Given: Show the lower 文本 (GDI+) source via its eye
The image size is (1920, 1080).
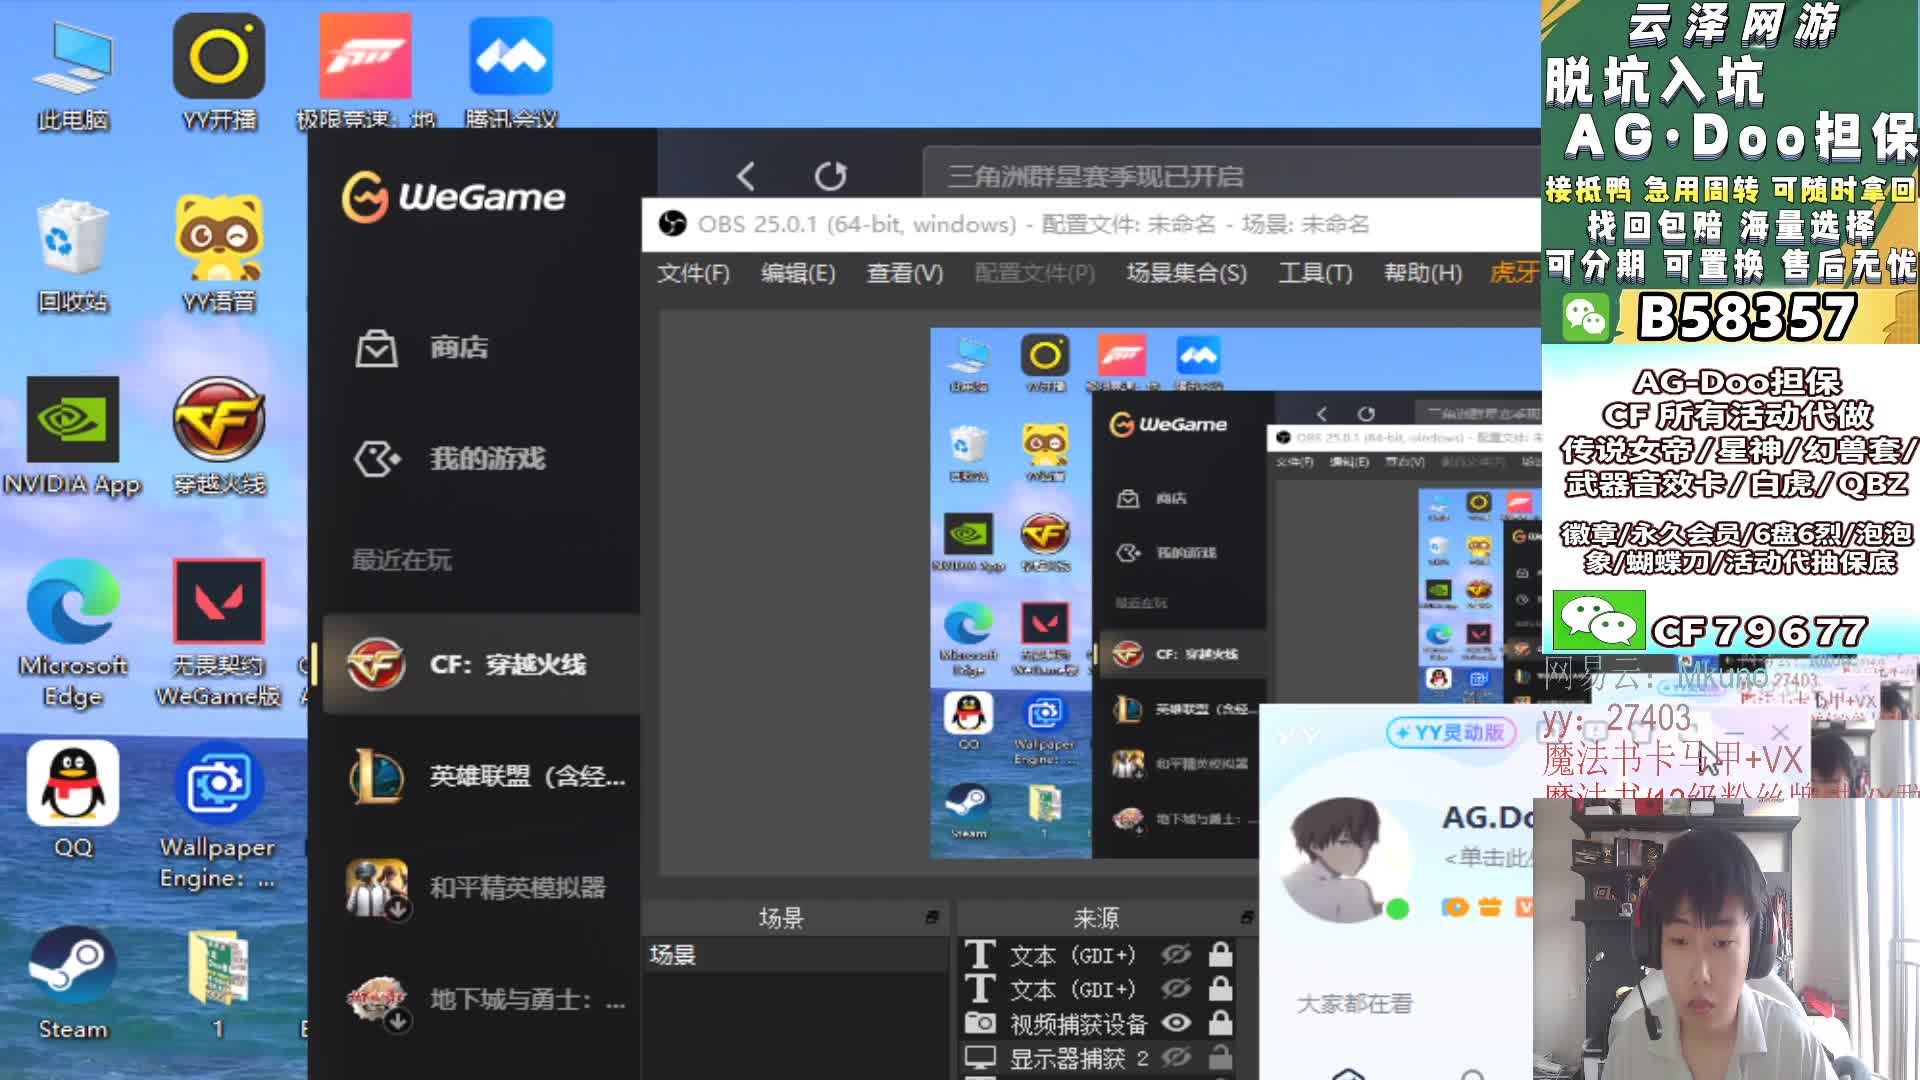Looking at the screenshot, I should [x=1176, y=989].
